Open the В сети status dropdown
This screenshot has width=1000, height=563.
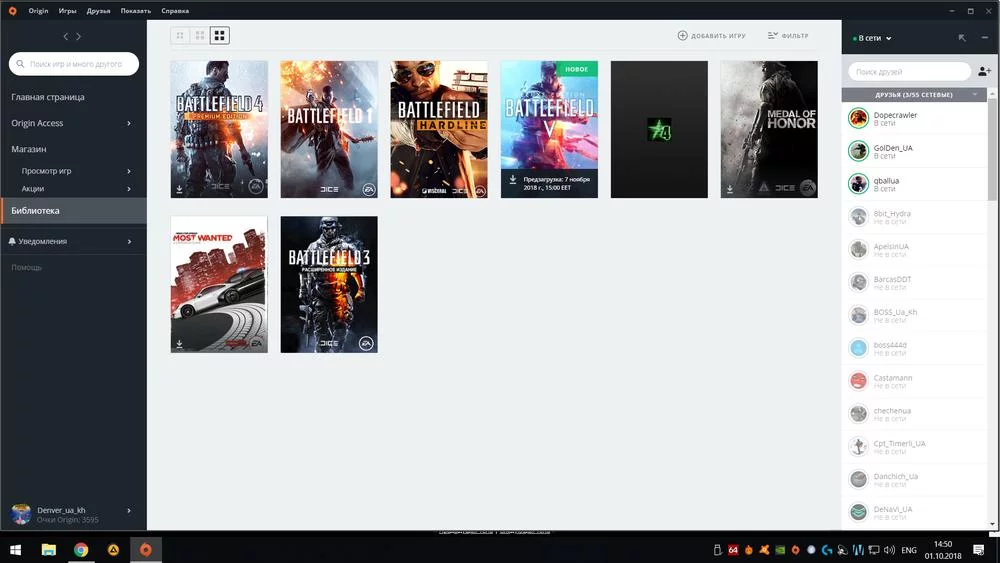point(872,38)
